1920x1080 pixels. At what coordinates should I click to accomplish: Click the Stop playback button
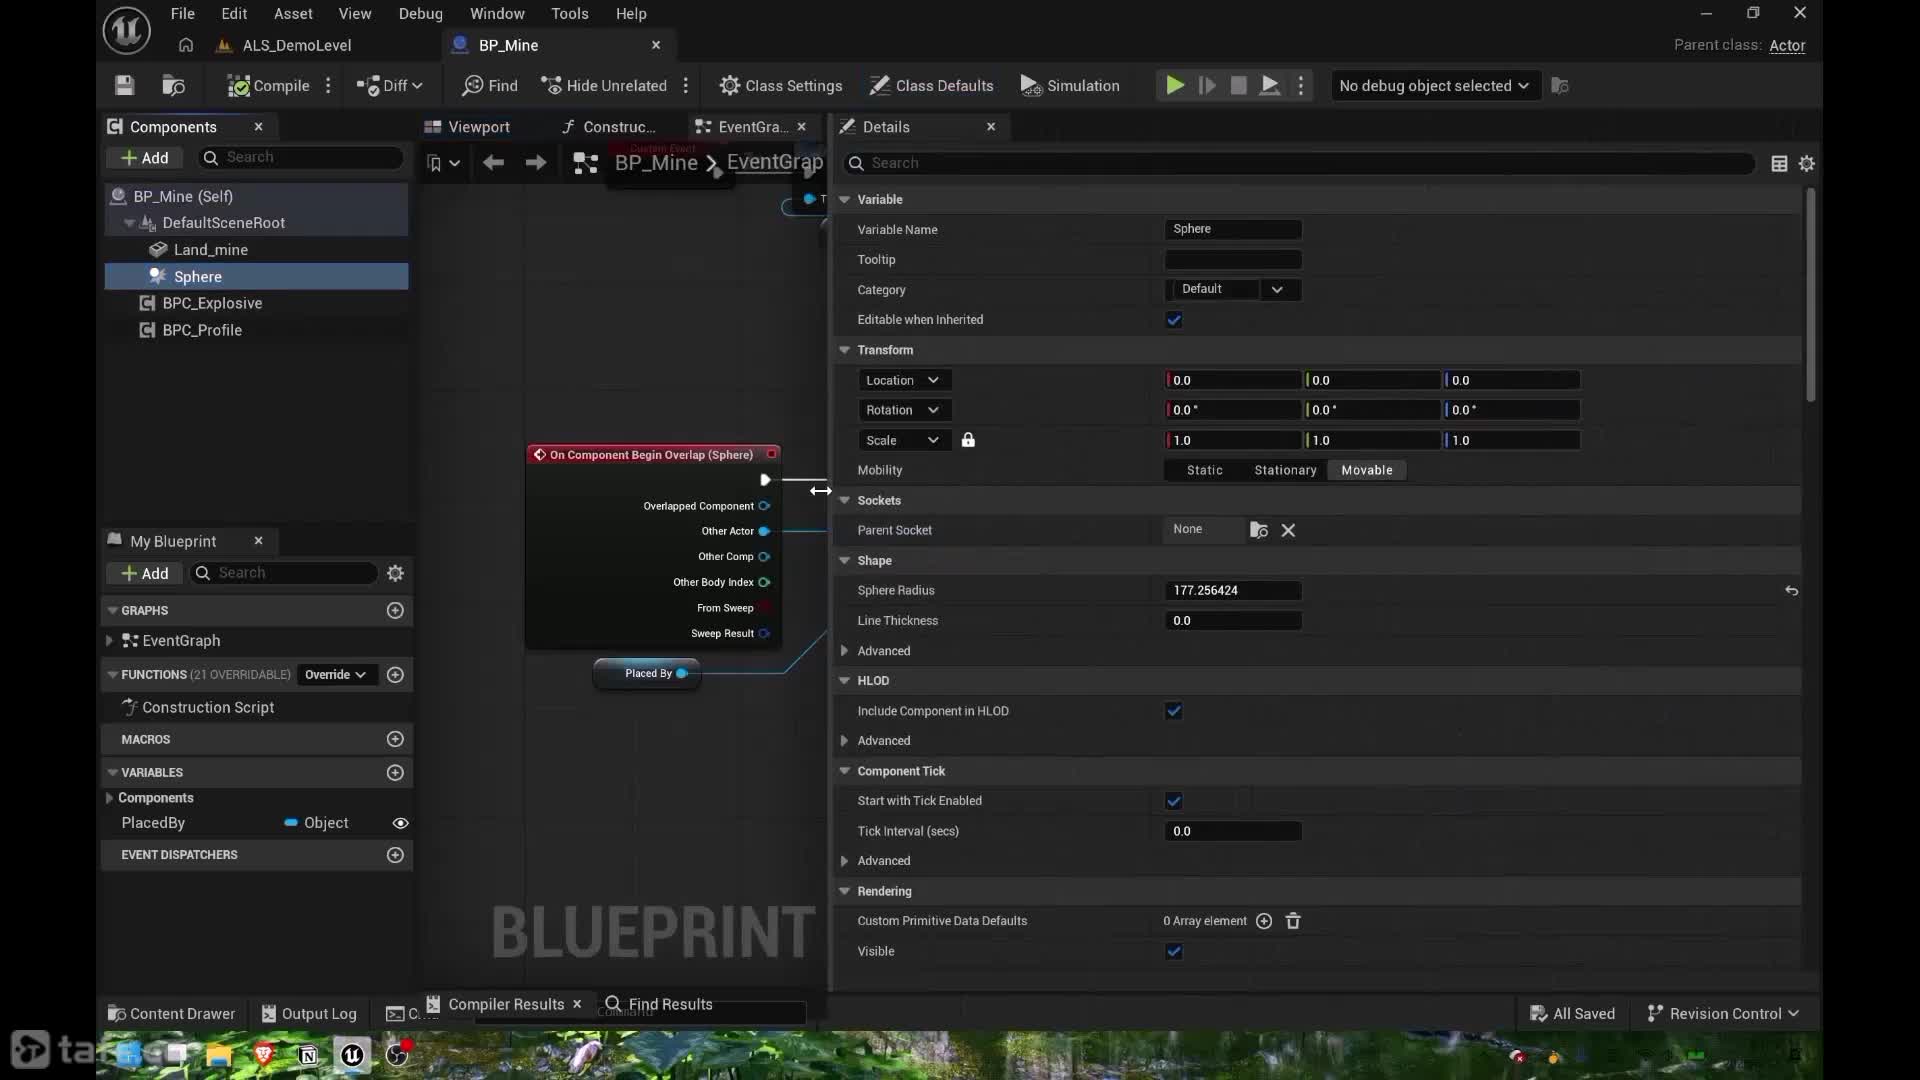pyautogui.click(x=1238, y=86)
